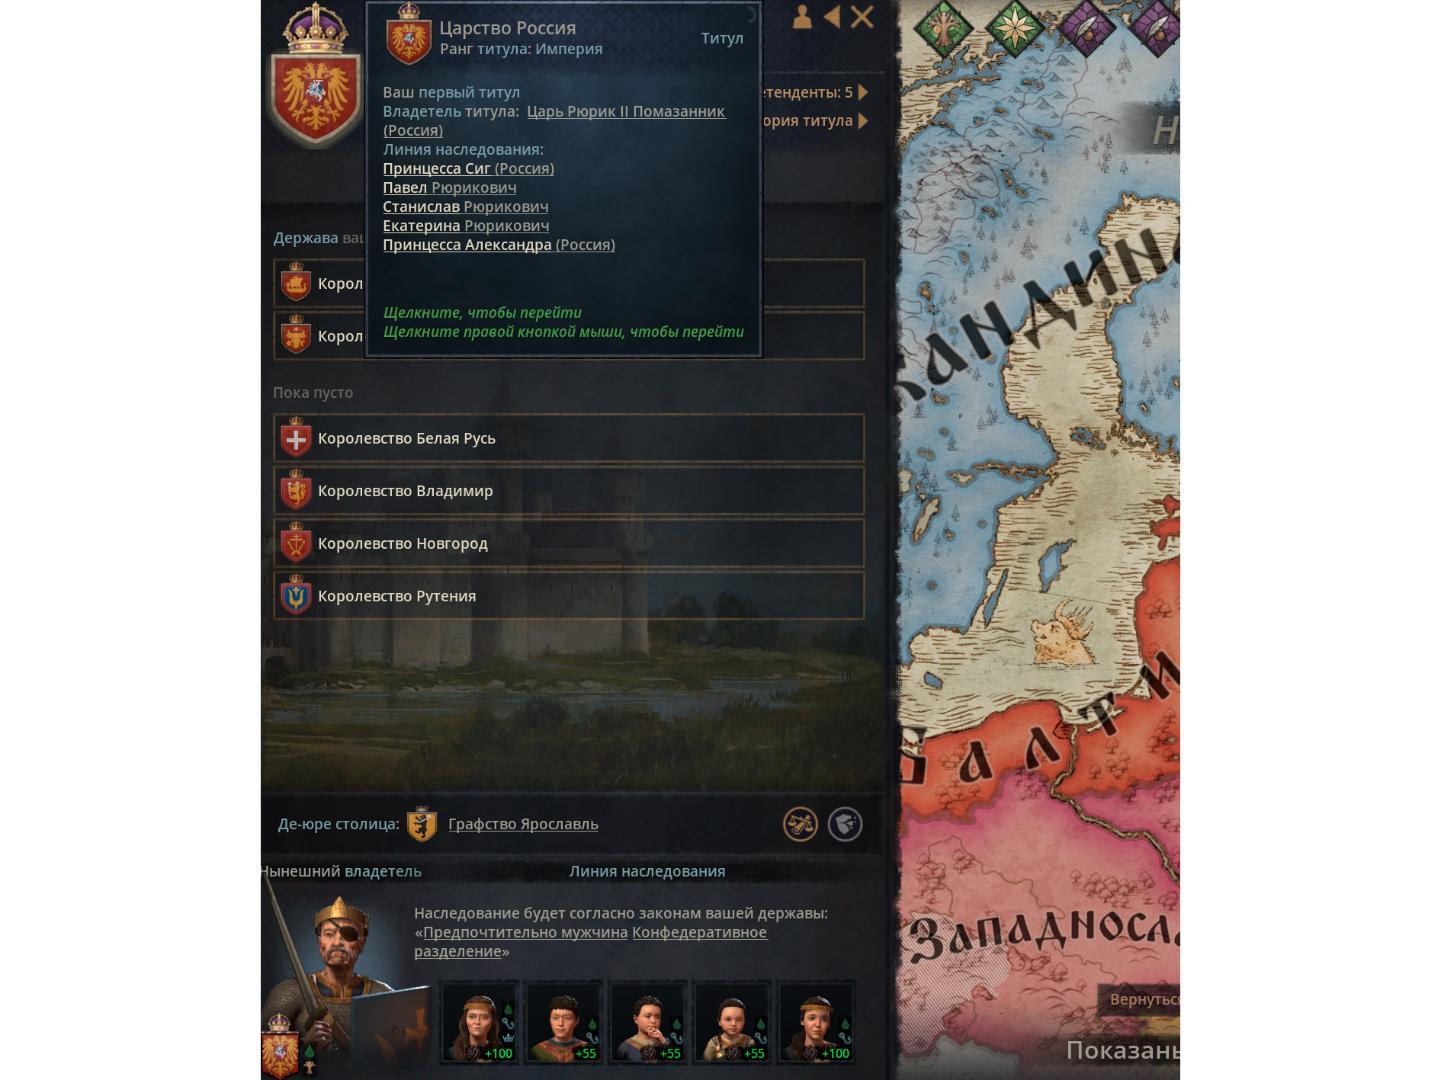Open the scales law icon near capital
This screenshot has width=1441, height=1080.
pyautogui.click(x=800, y=824)
